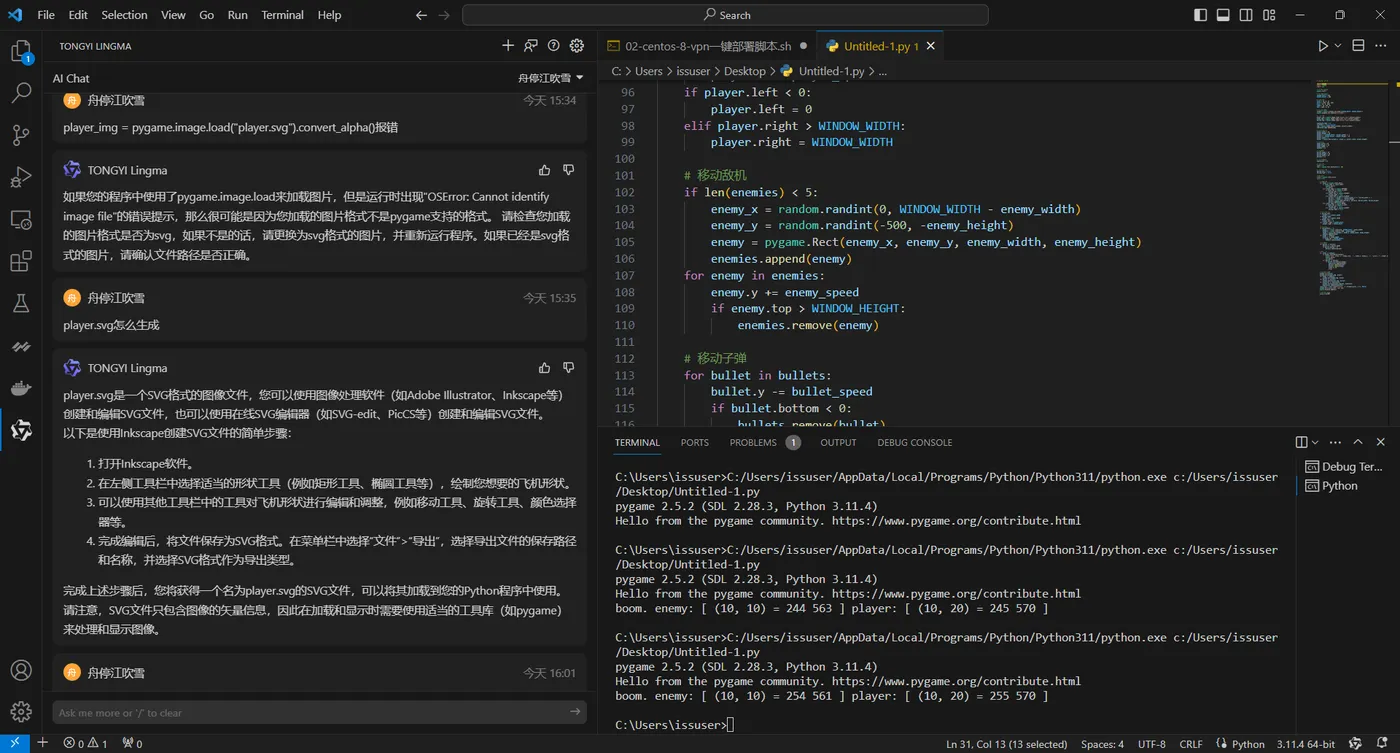Open the Run menu
The height and width of the screenshot is (753, 1400).
pyautogui.click(x=237, y=15)
